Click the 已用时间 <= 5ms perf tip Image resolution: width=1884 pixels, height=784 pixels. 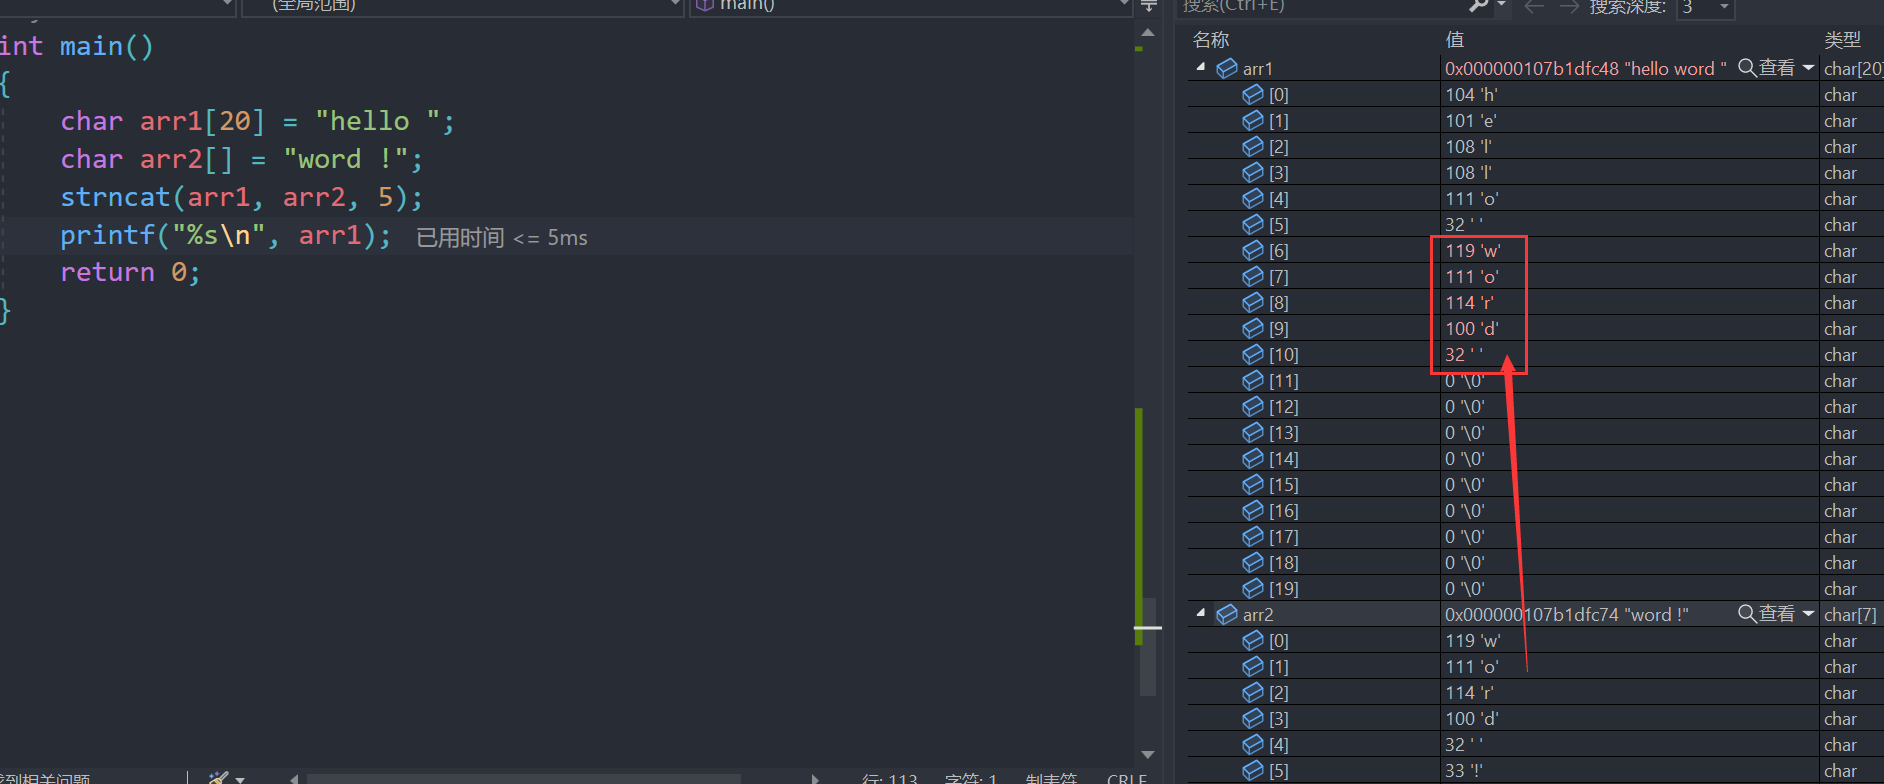[x=502, y=238]
